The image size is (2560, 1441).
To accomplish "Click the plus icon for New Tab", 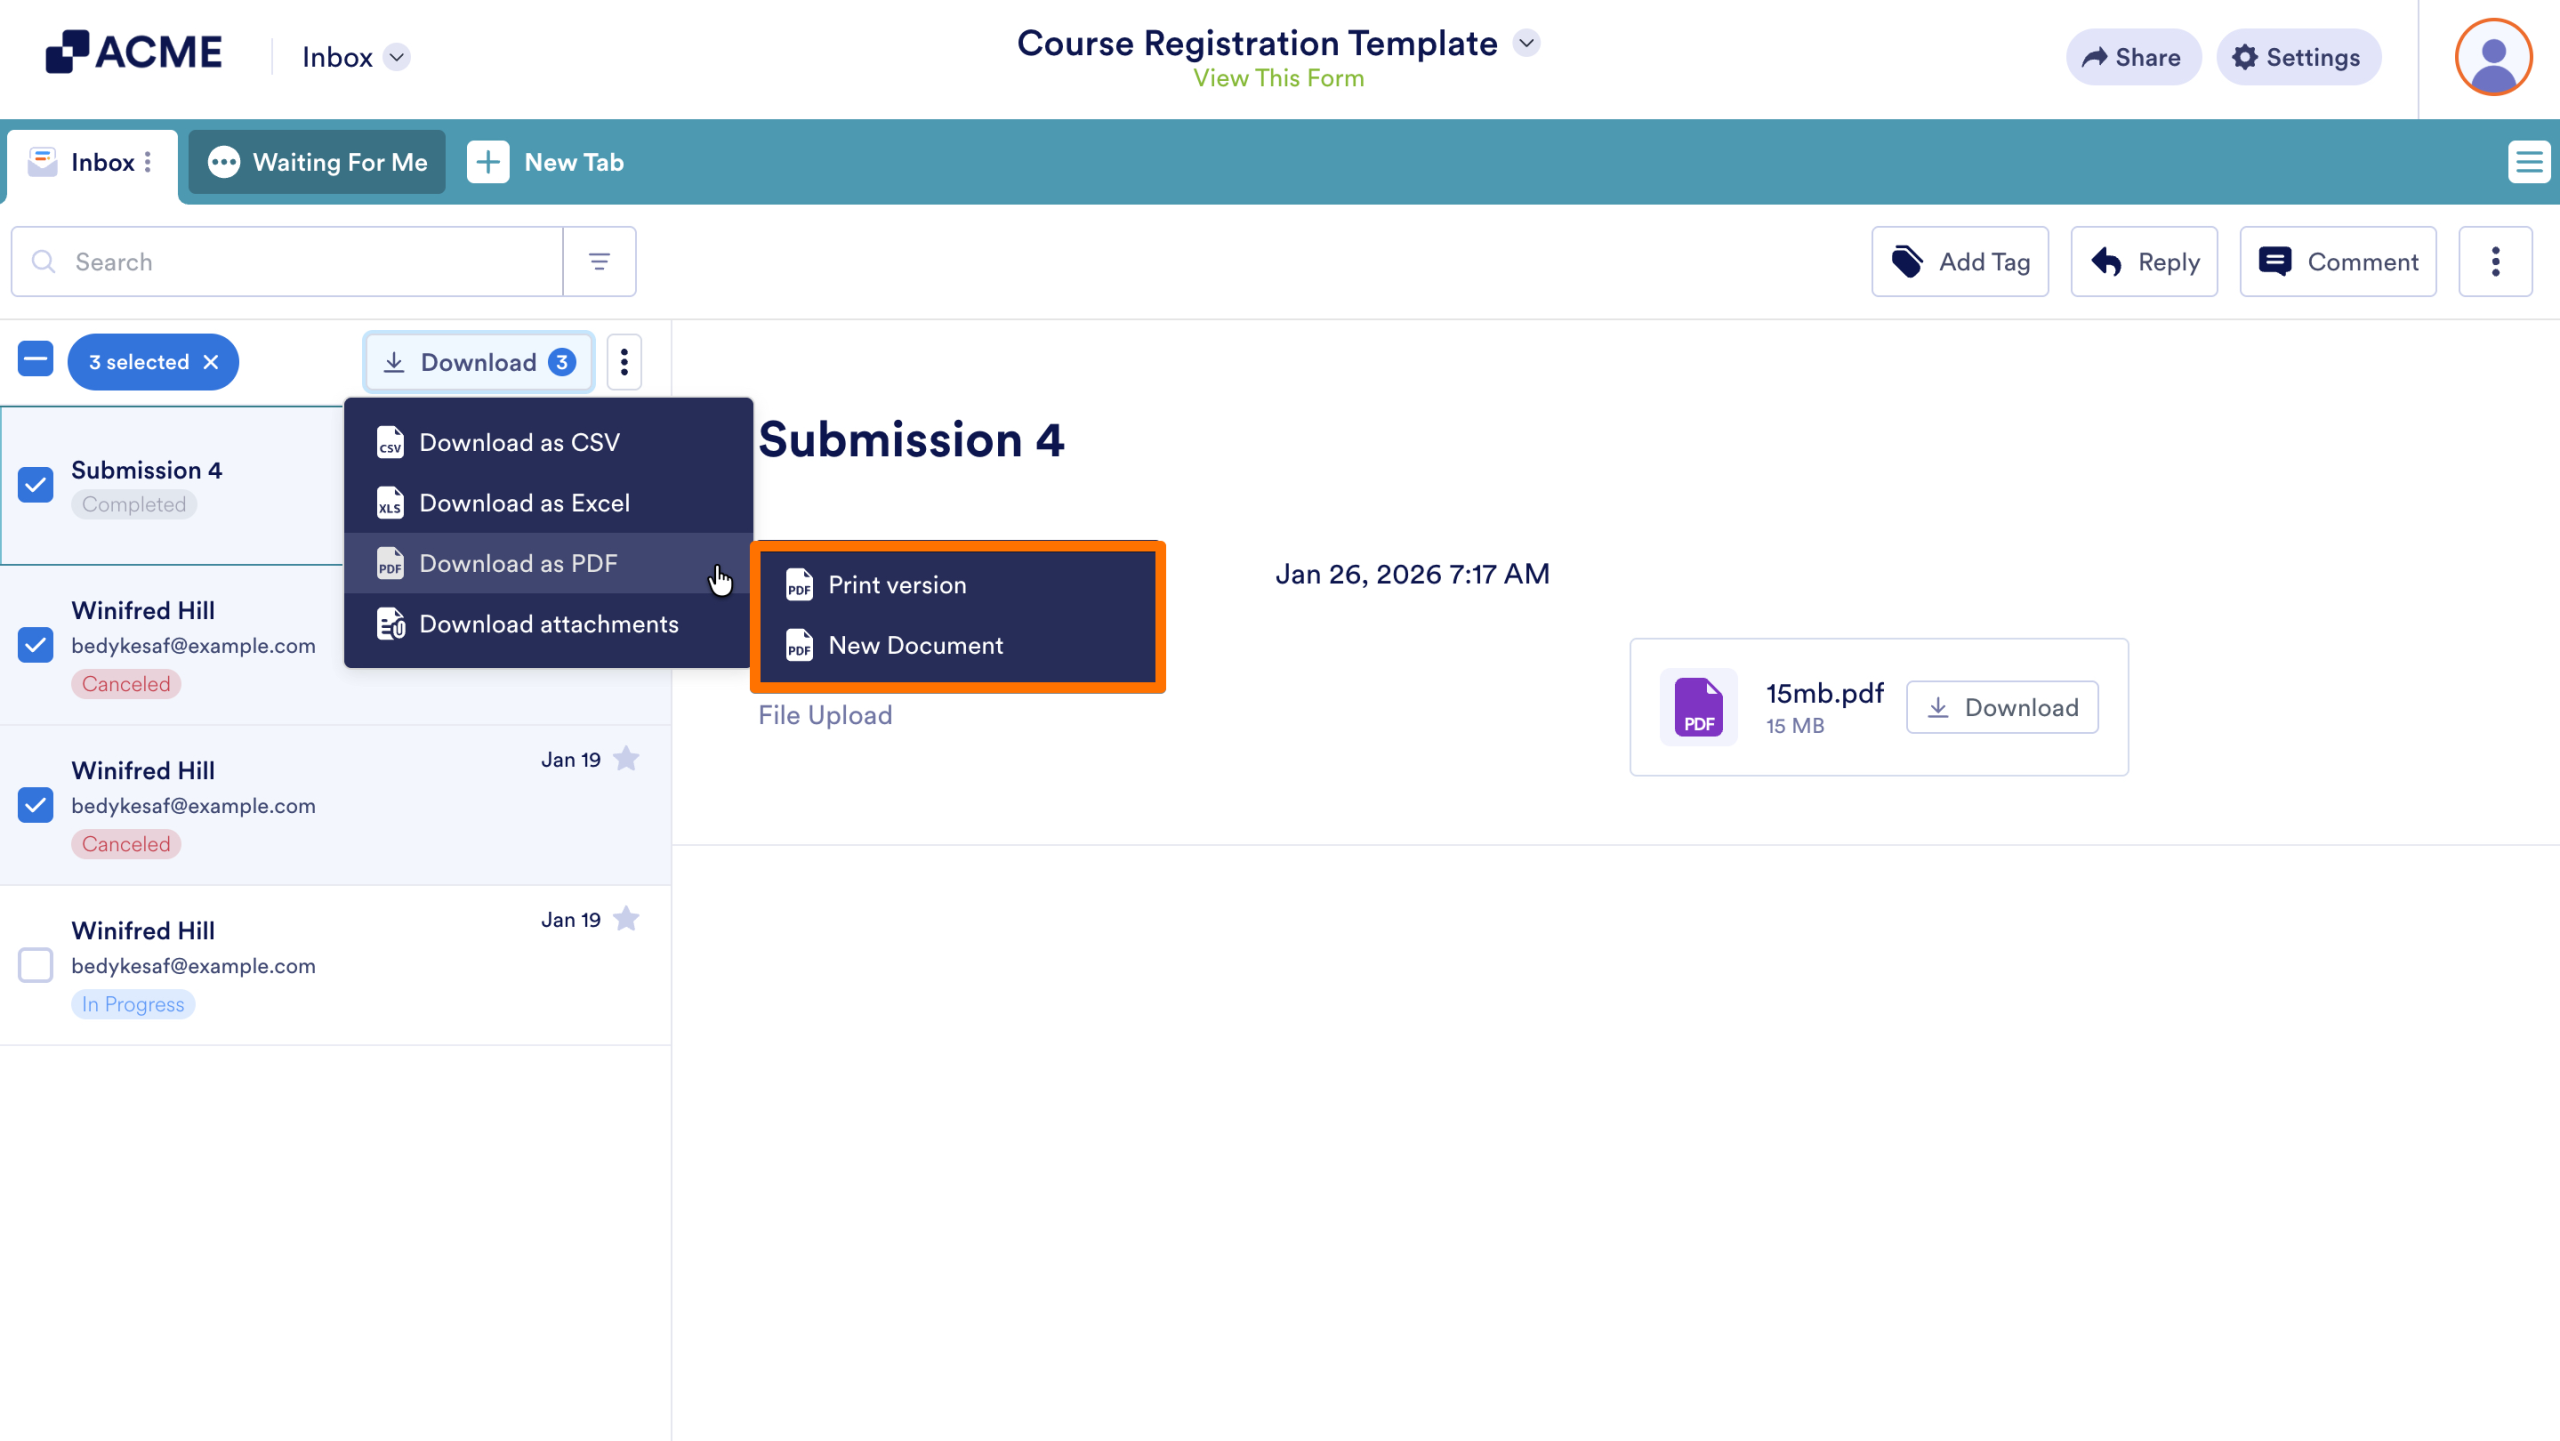I will click(488, 162).
